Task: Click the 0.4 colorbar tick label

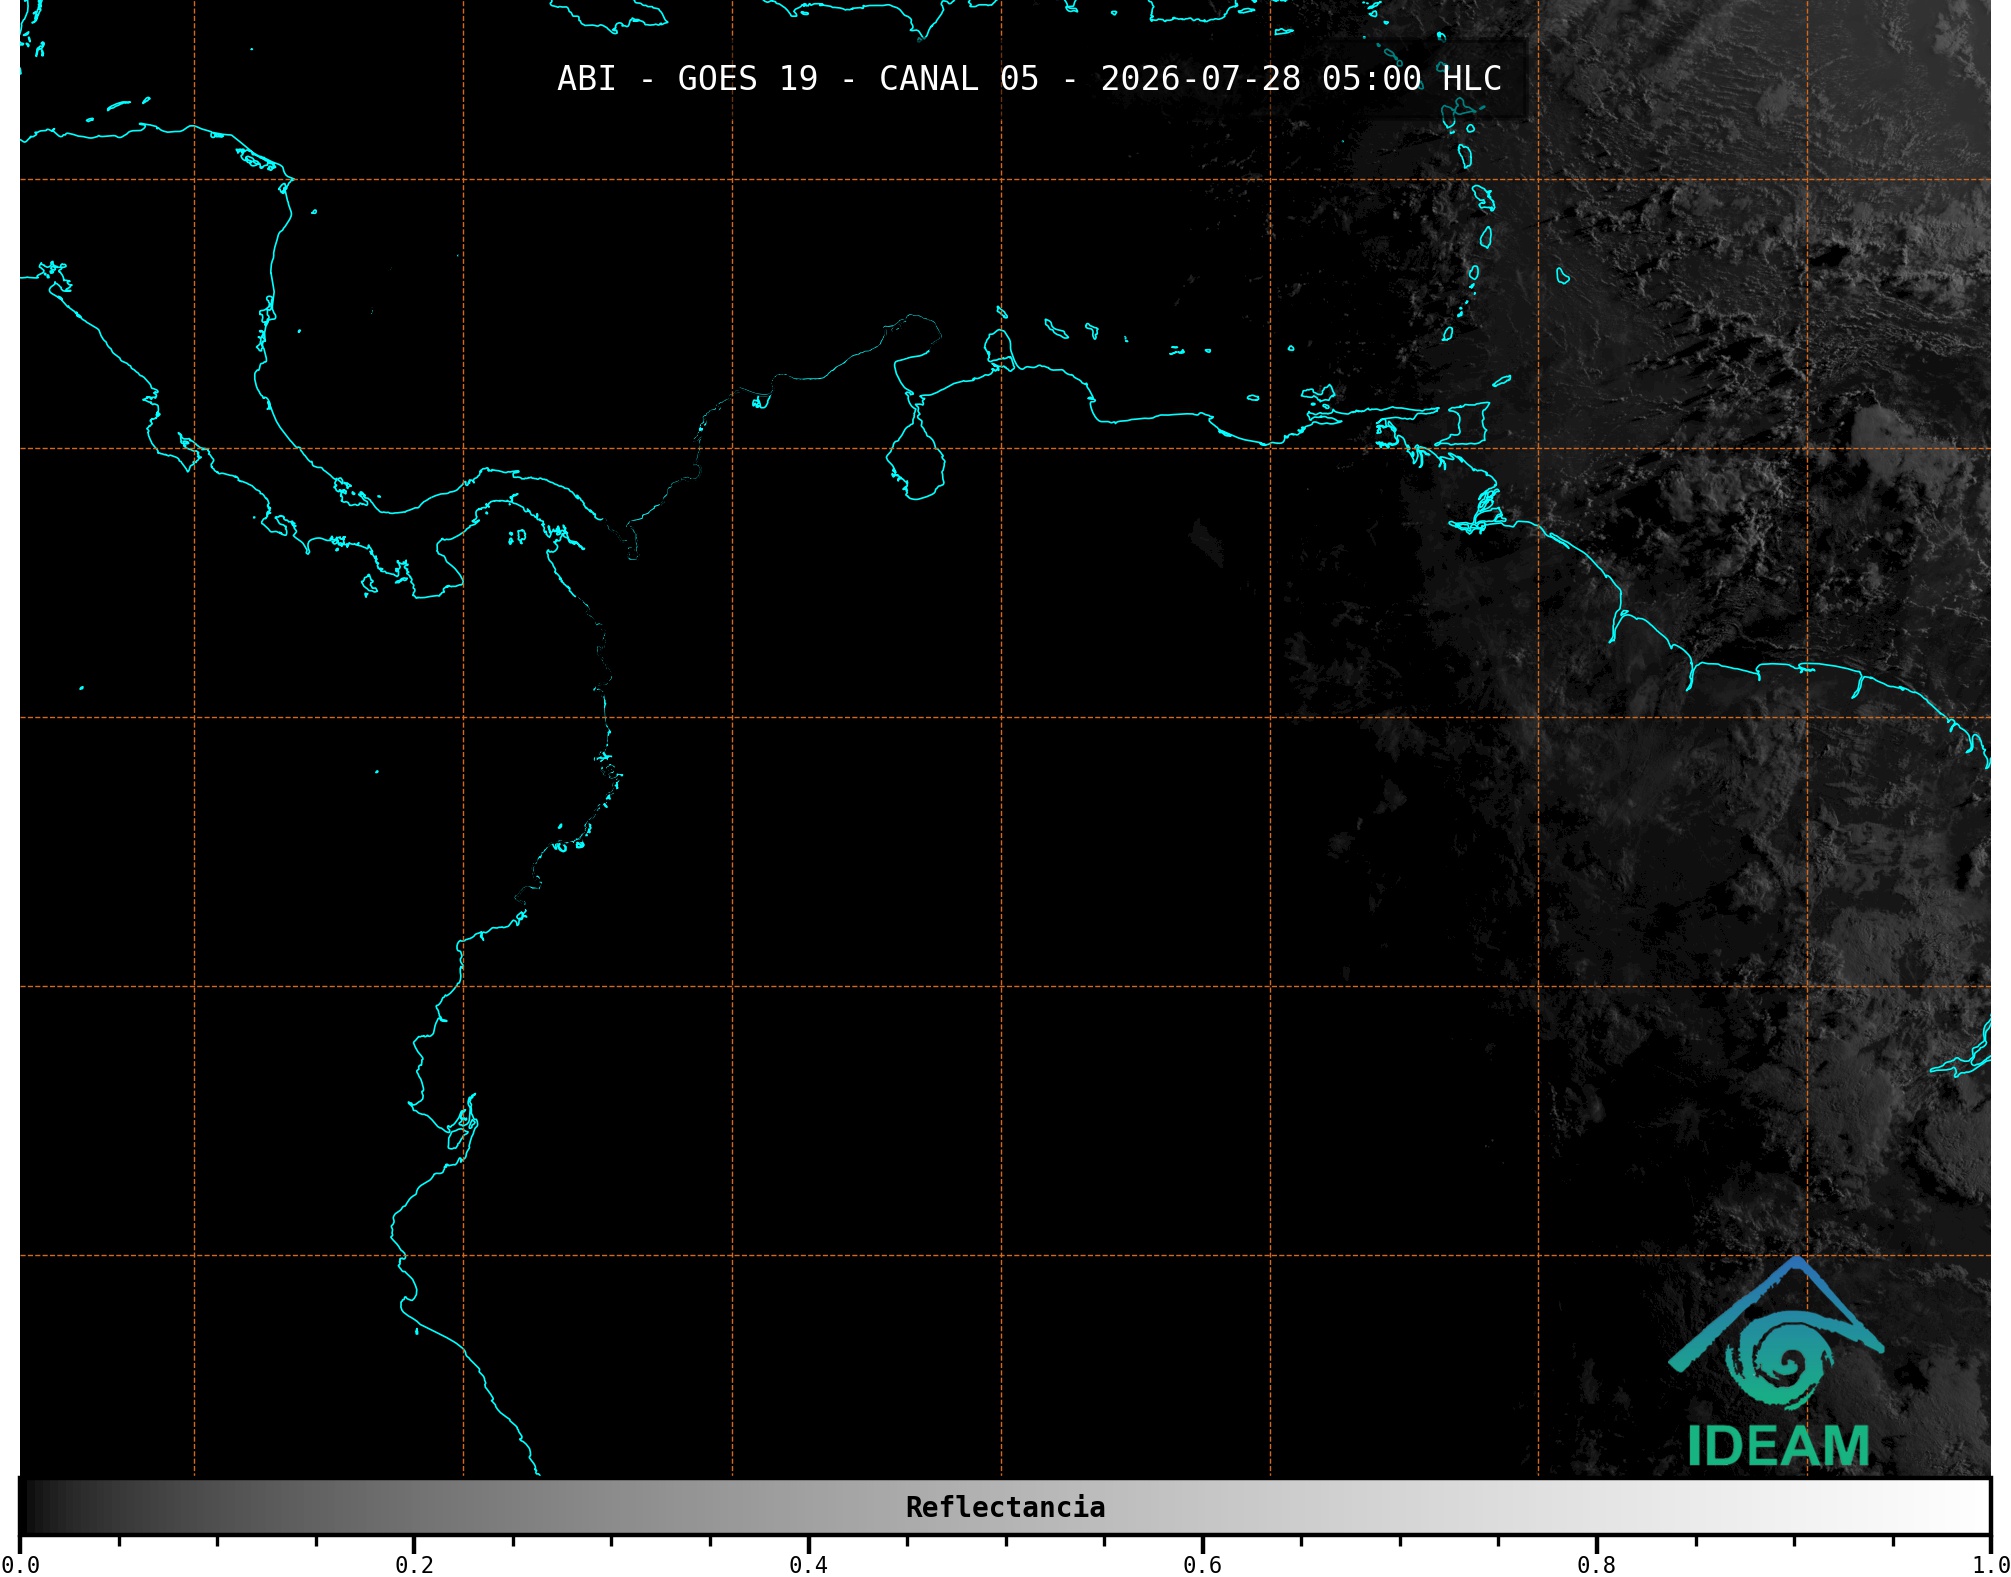Action: tap(808, 1565)
